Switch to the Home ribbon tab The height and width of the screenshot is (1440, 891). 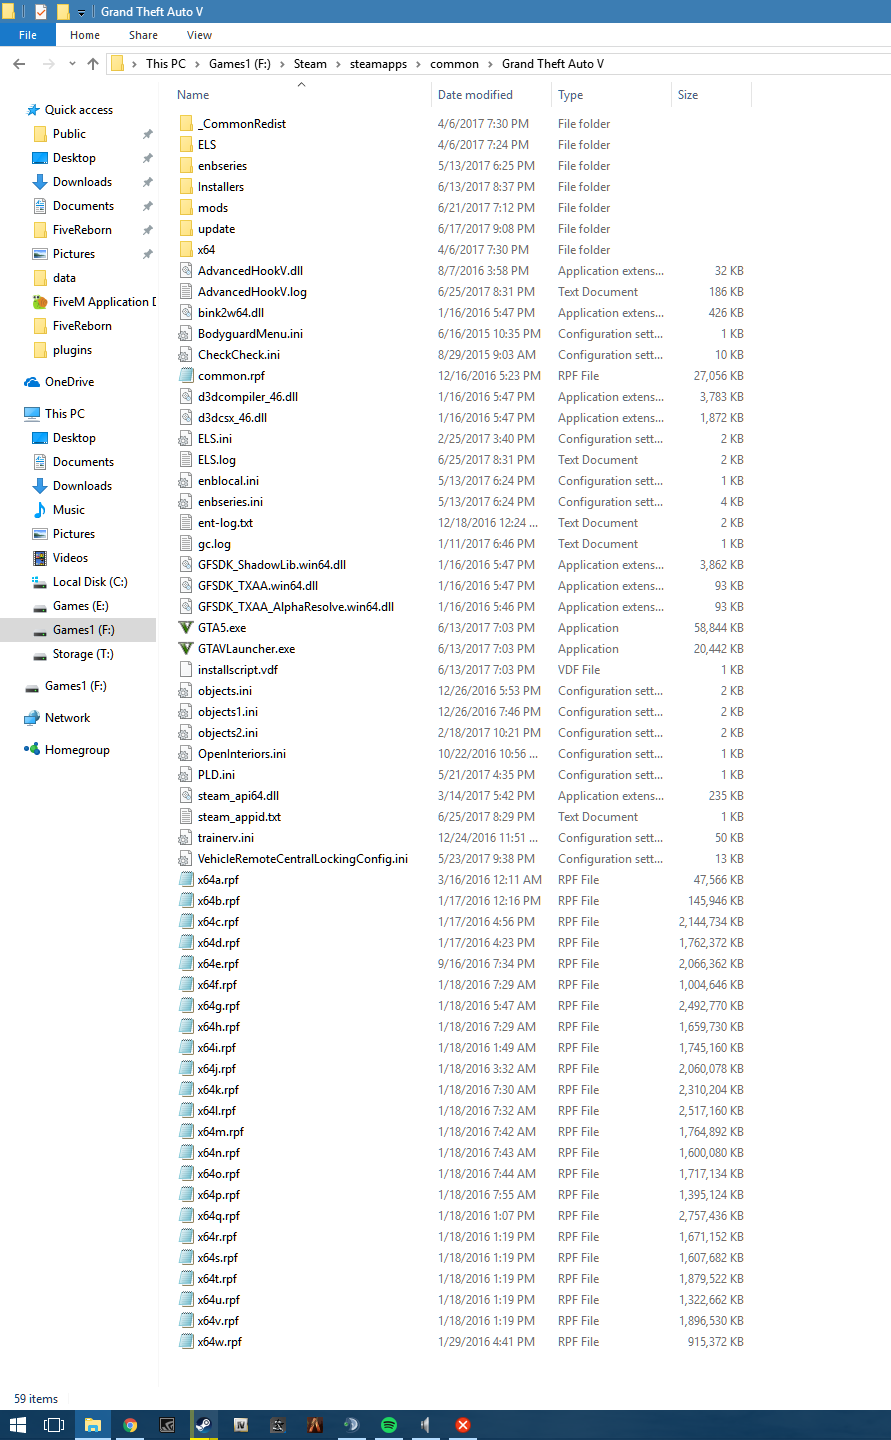[85, 35]
